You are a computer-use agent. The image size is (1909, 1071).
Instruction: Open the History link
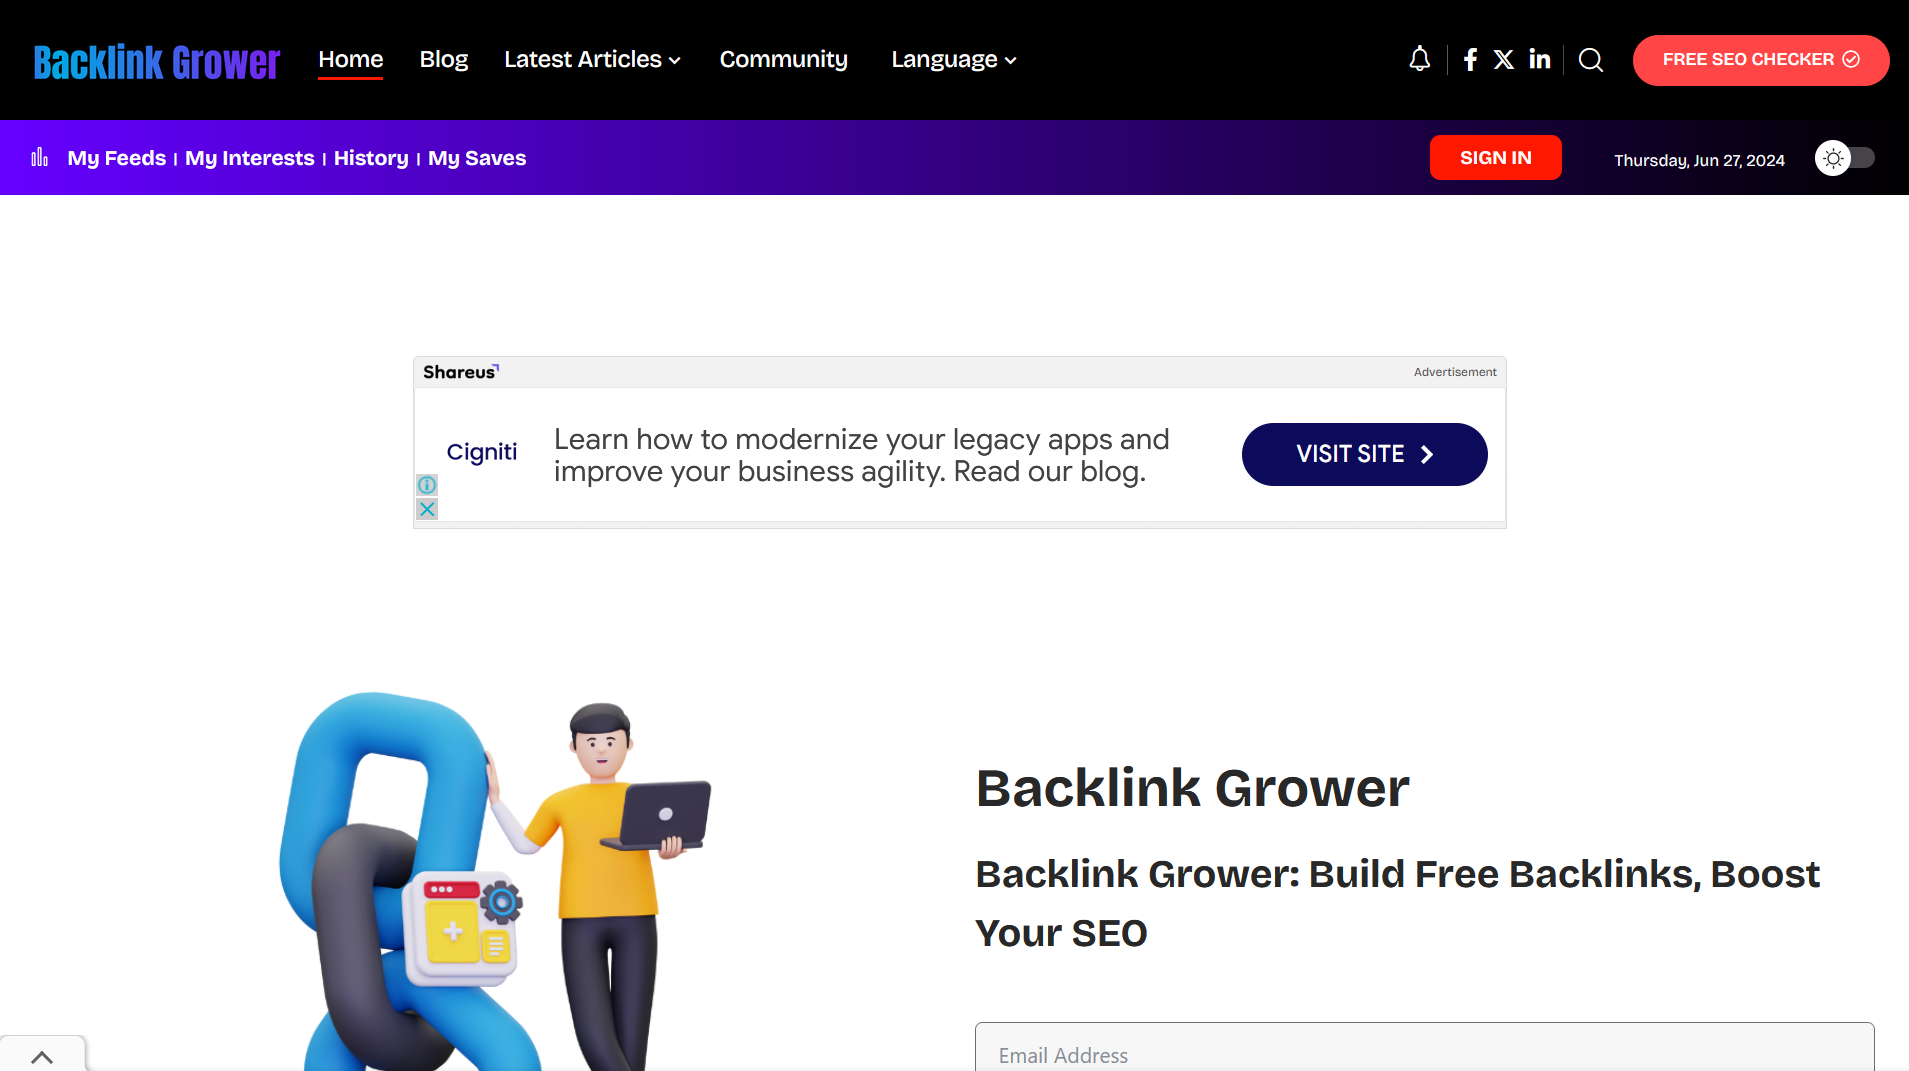click(x=371, y=158)
